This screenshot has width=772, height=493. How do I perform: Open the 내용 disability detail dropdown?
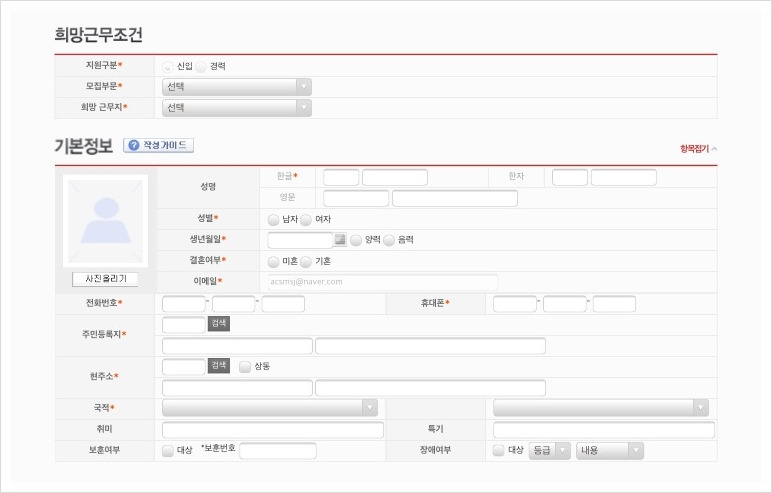tap(610, 451)
